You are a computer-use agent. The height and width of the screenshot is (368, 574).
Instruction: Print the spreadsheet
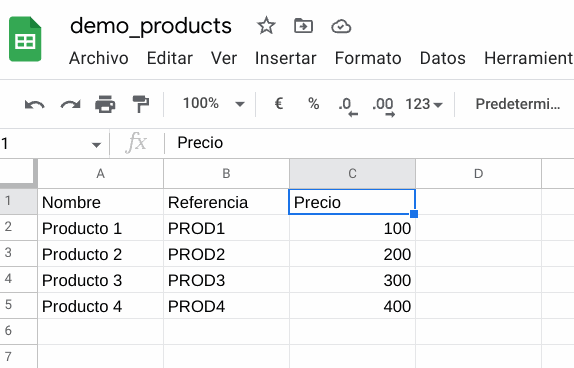pos(105,104)
